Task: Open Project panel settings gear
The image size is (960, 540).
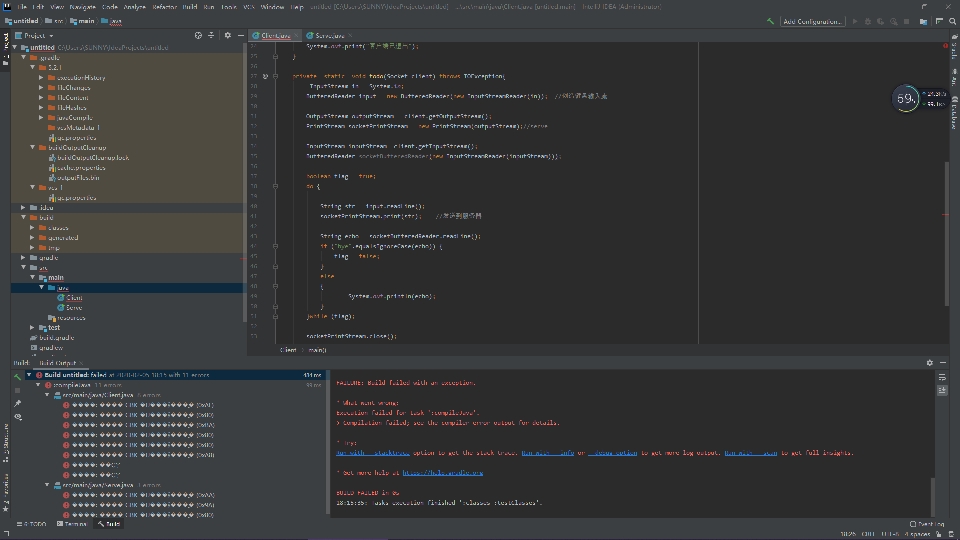Action: coord(227,35)
